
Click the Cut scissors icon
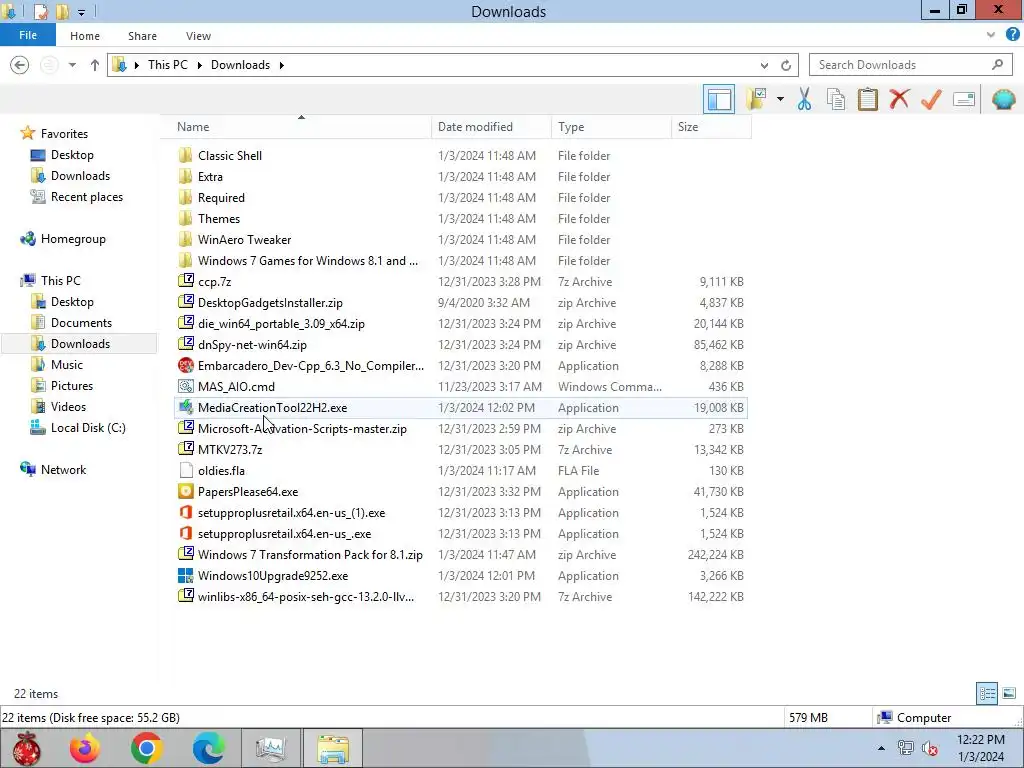[x=805, y=99]
